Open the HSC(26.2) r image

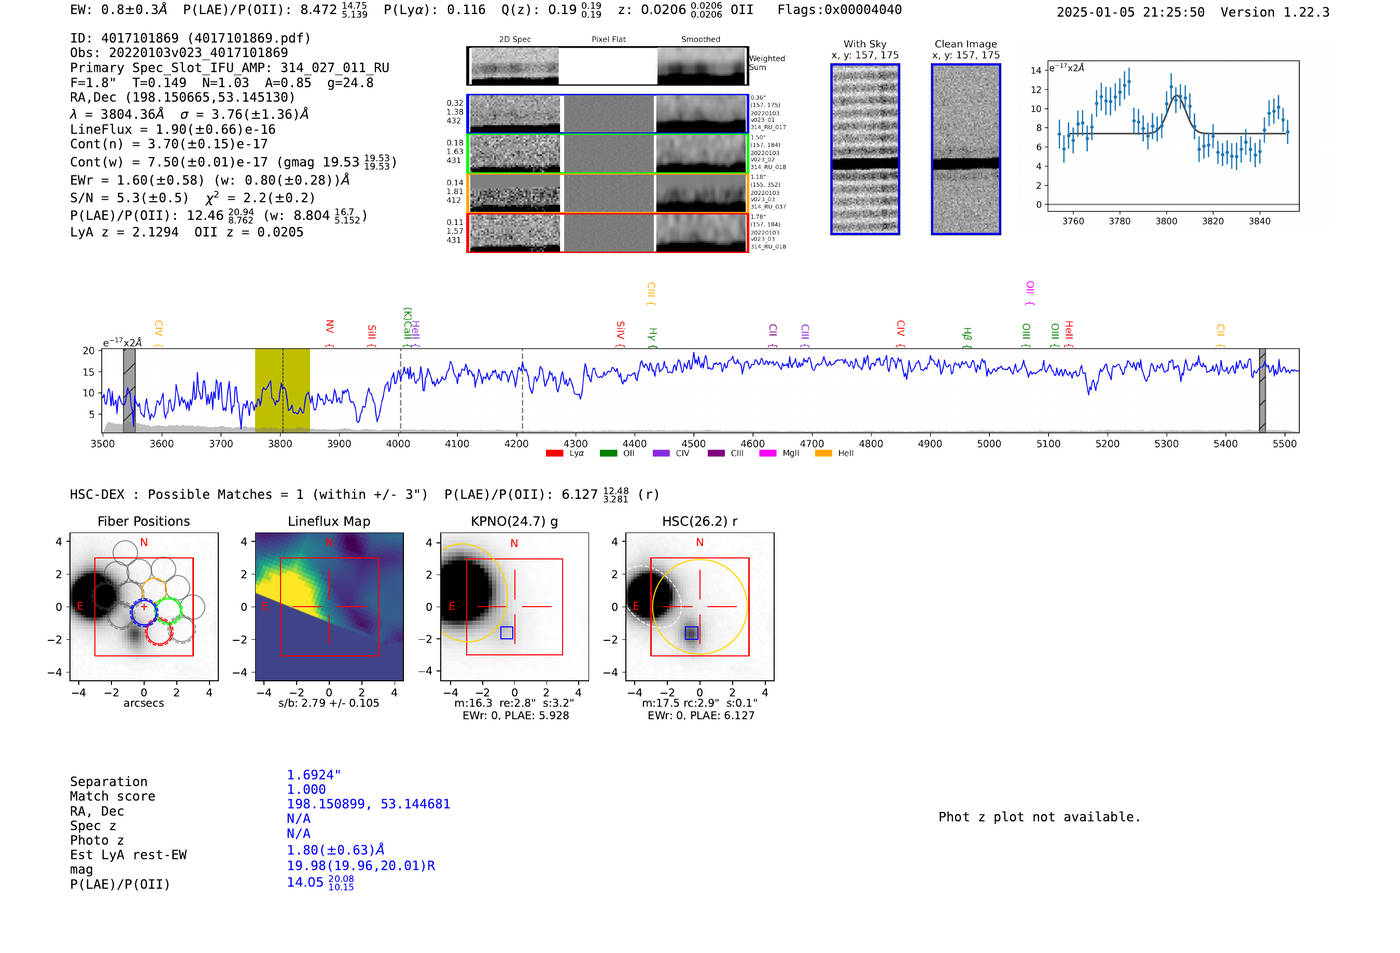click(x=699, y=607)
